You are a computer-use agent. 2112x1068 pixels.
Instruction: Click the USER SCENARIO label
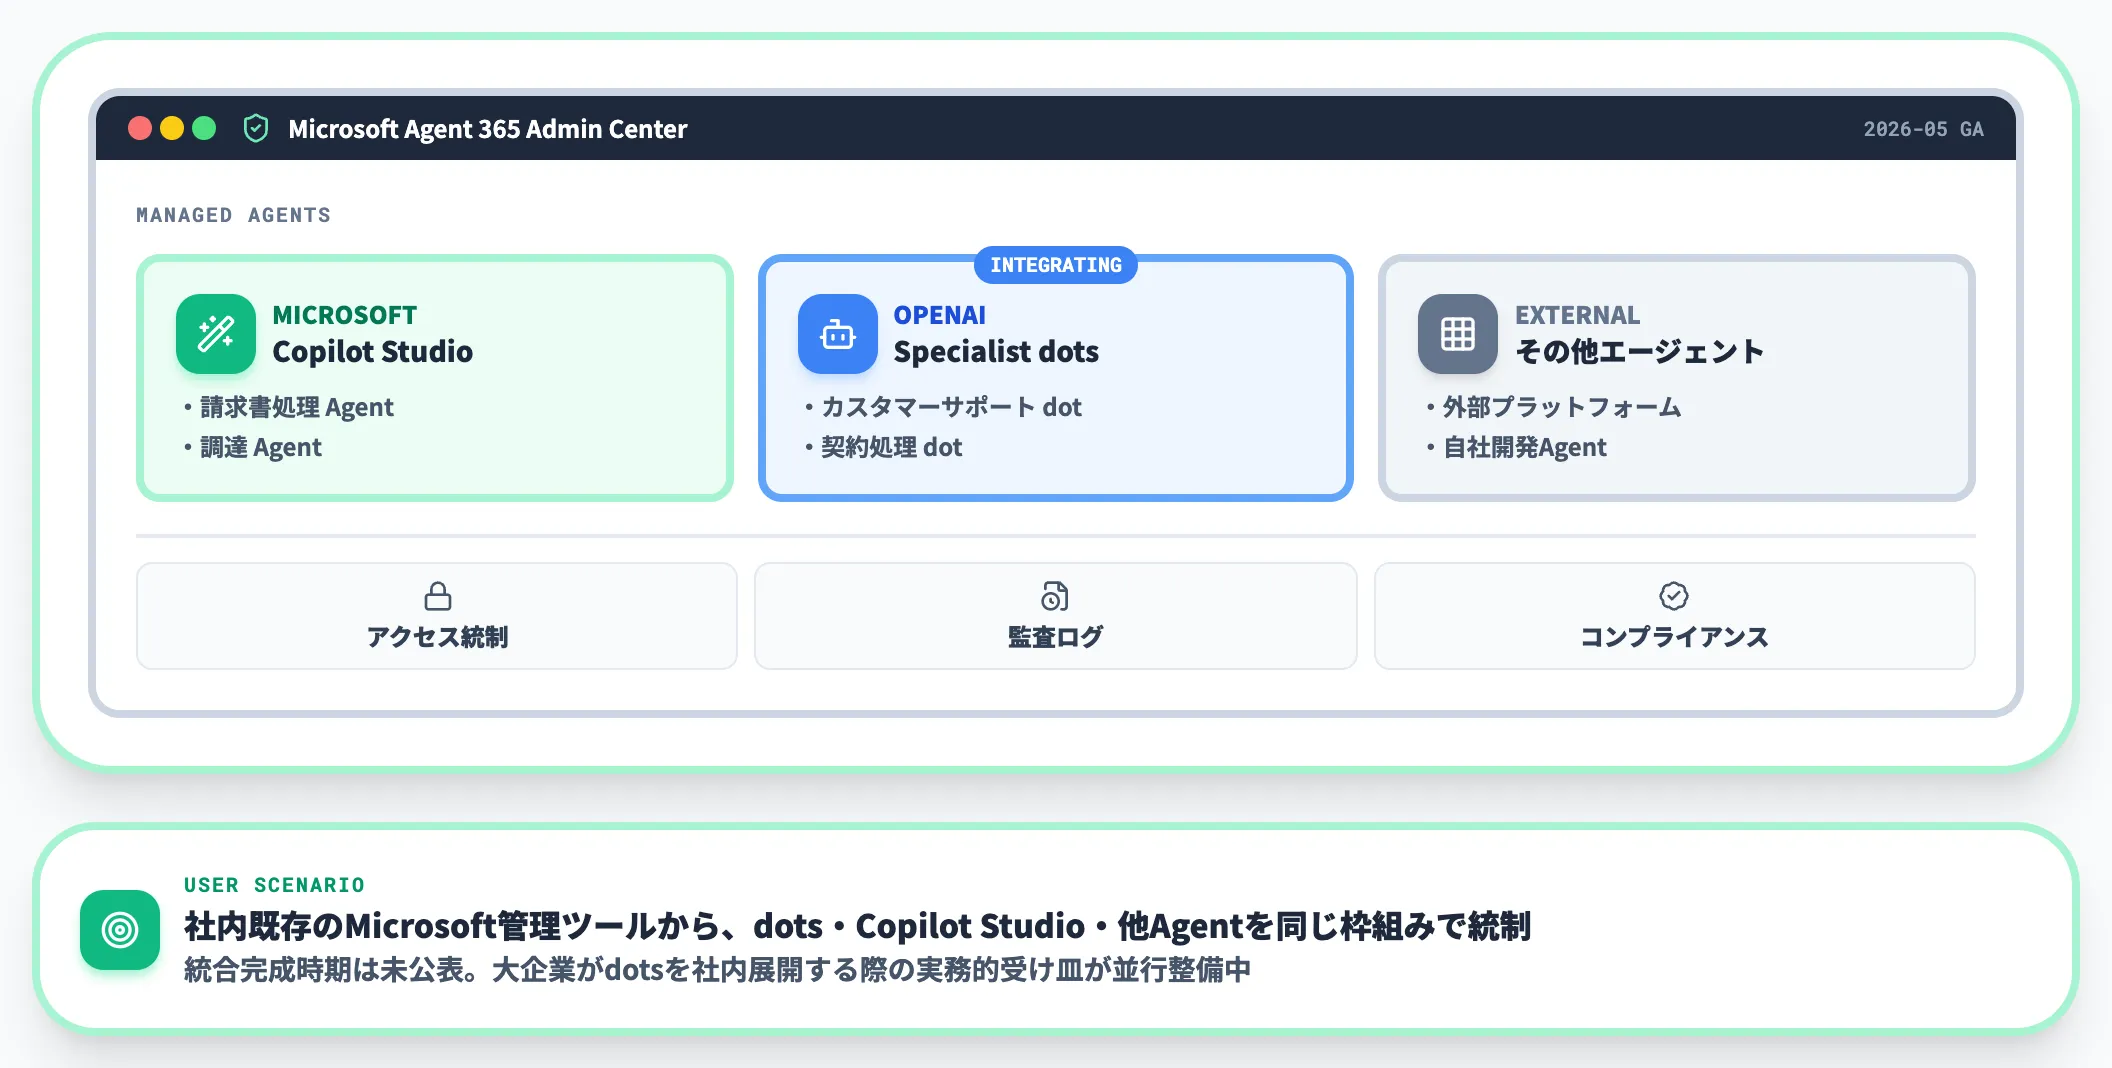tap(275, 885)
